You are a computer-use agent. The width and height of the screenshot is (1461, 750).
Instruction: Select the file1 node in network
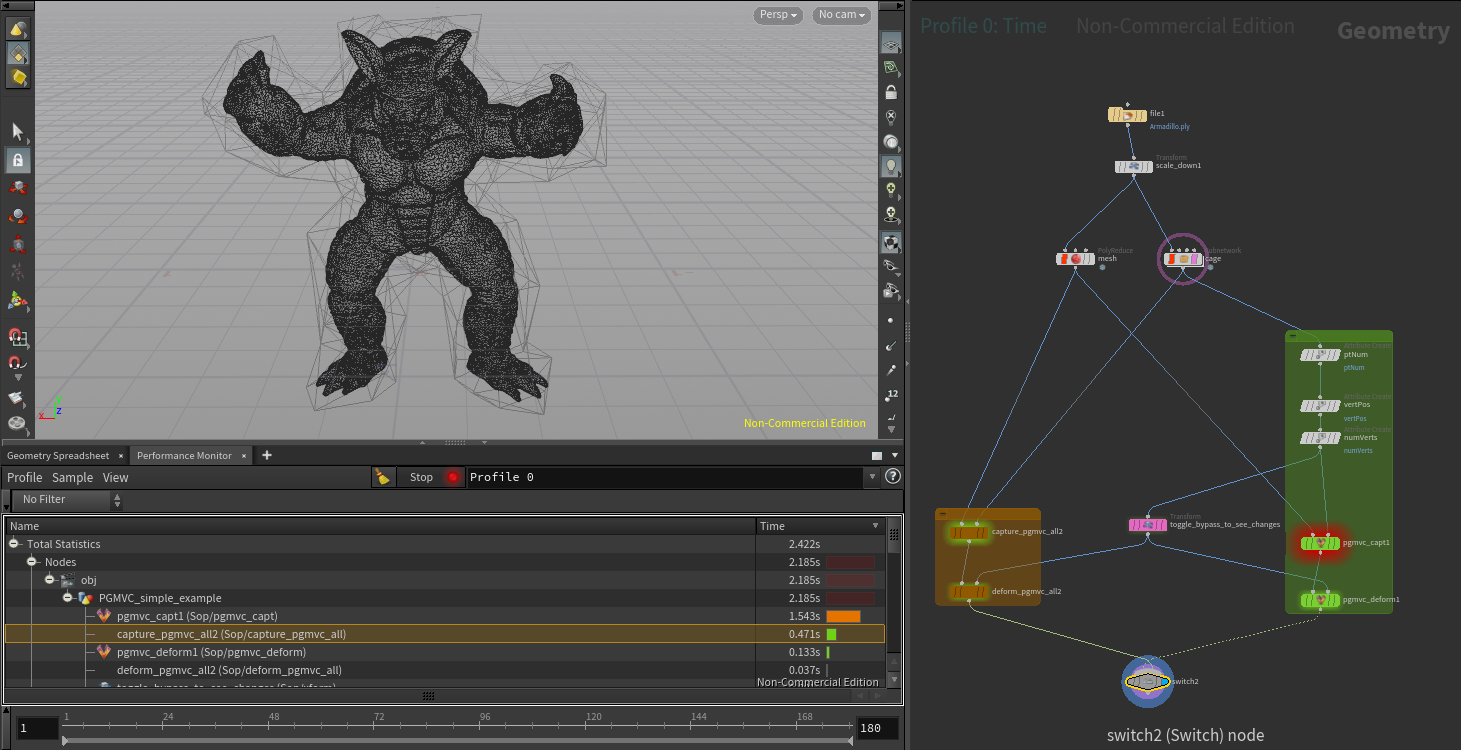coord(1127,115)
